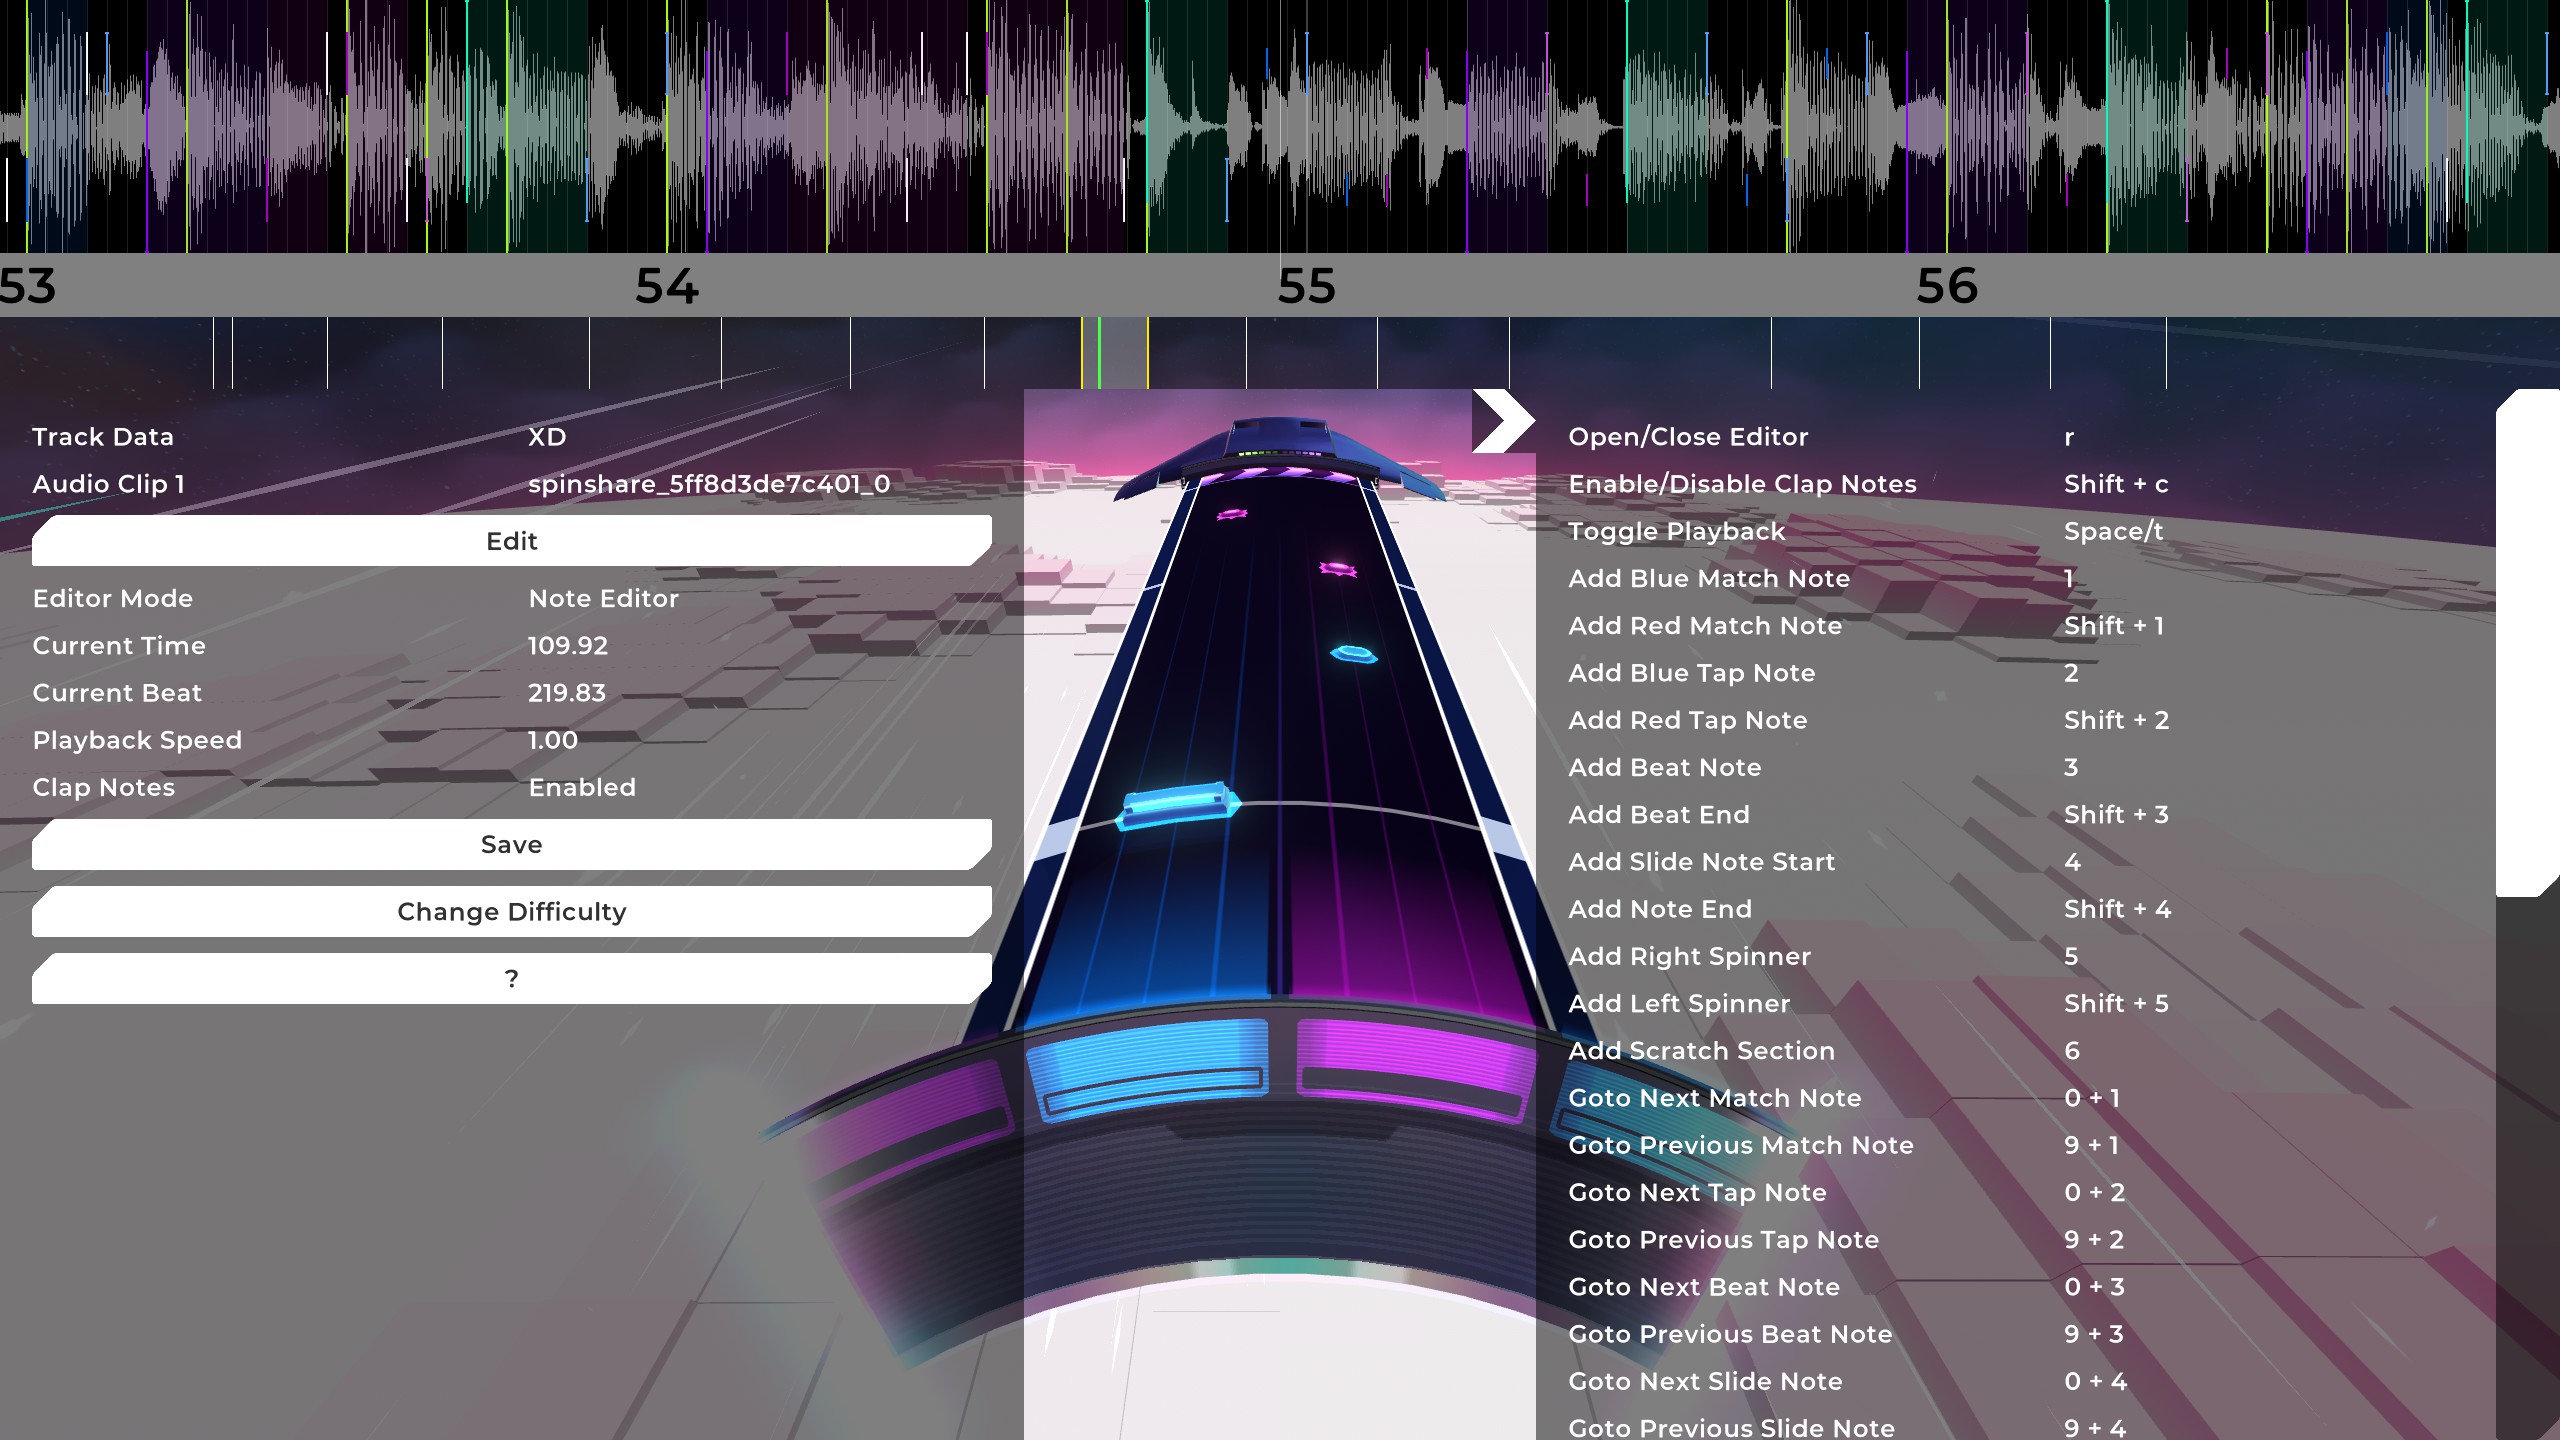Click the Playback Speed 1.00 value
Viewport: 2560px width, 1440px height.
pyautogui.click(x=553, y=741)
